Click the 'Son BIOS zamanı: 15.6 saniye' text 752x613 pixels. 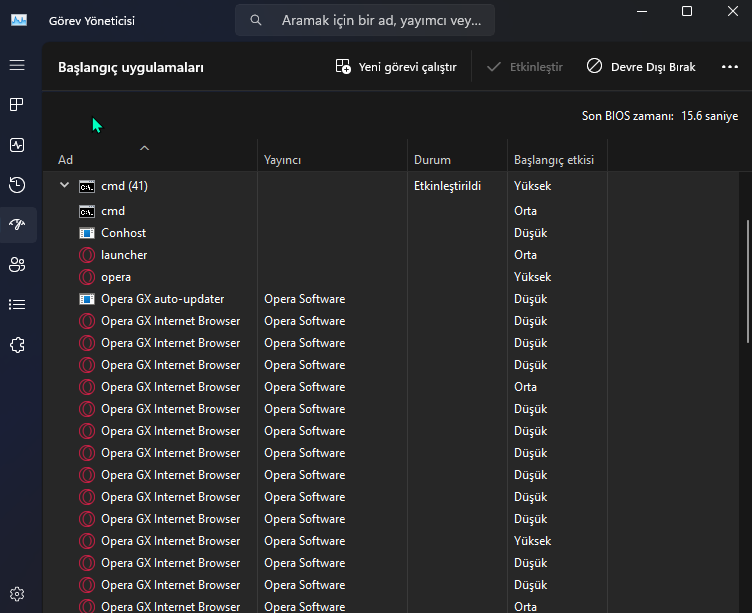click(660, 116)
